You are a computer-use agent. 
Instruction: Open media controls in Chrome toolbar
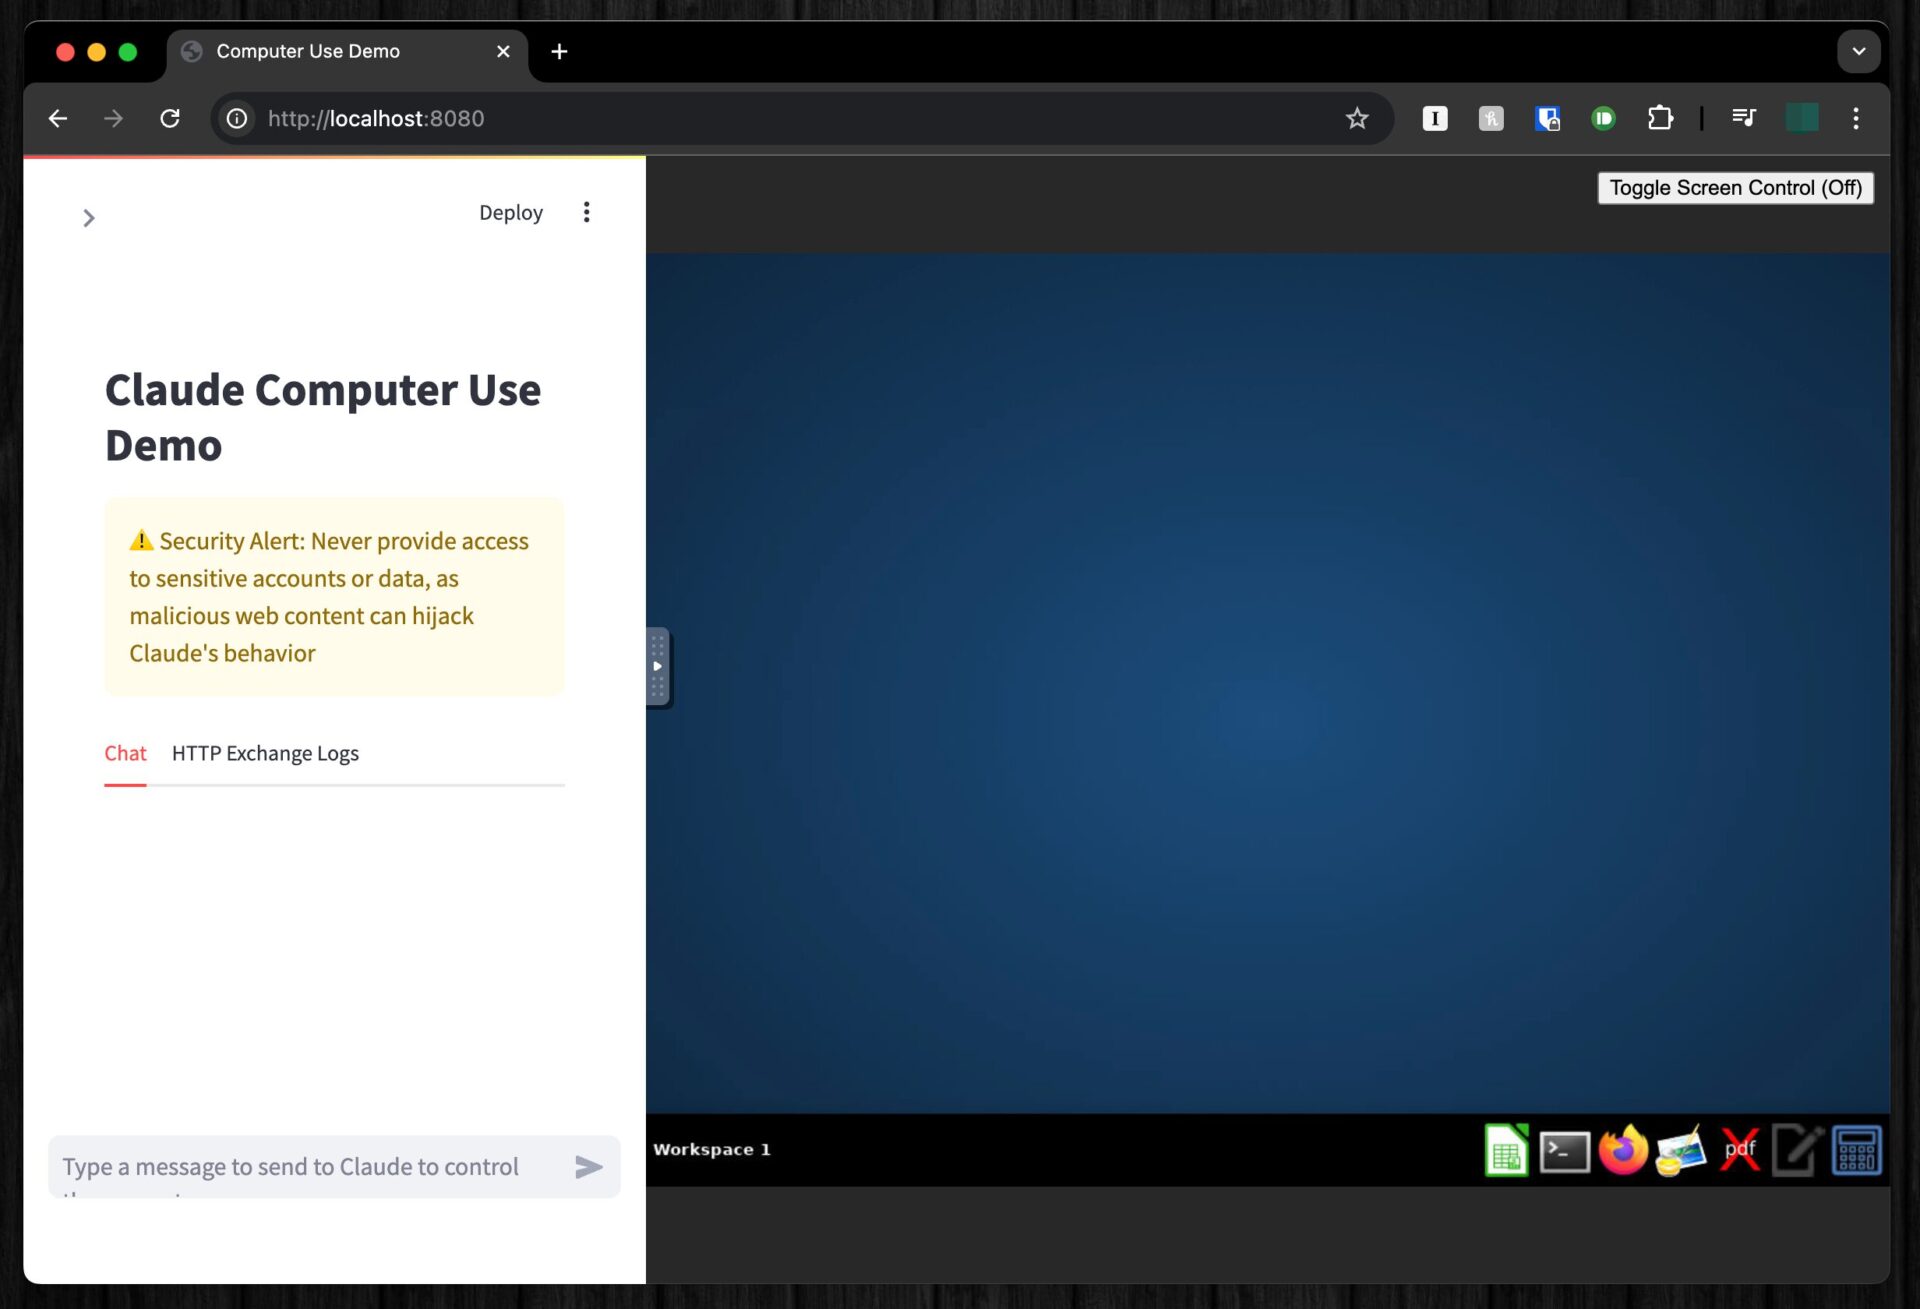click(1743, 118)
